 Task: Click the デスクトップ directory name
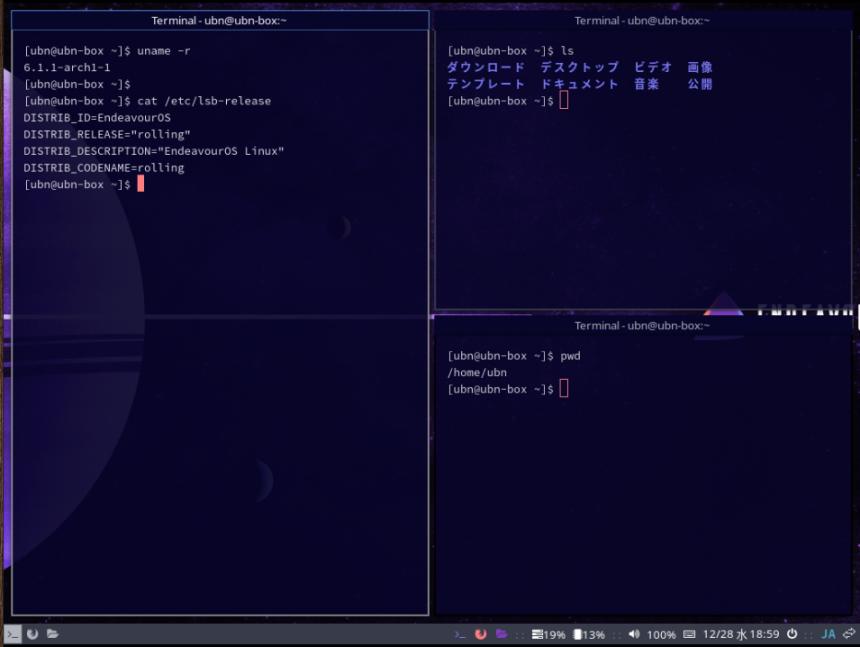[x=580, y=67]
